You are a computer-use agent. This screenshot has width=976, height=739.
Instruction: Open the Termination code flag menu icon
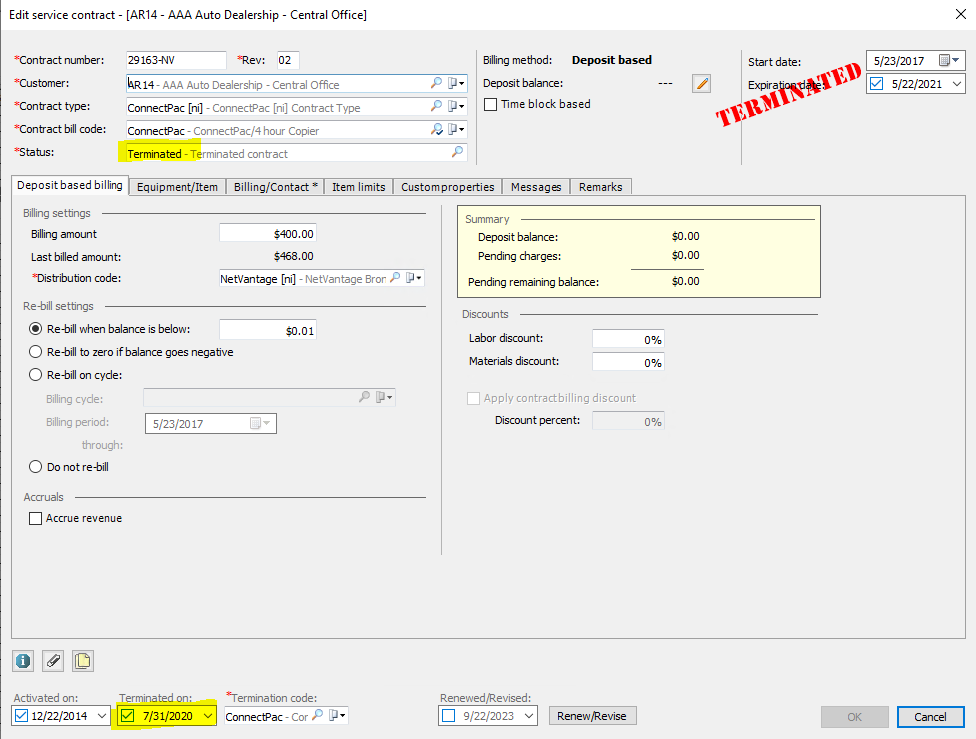pyautogui.click(x=337, y=715)
